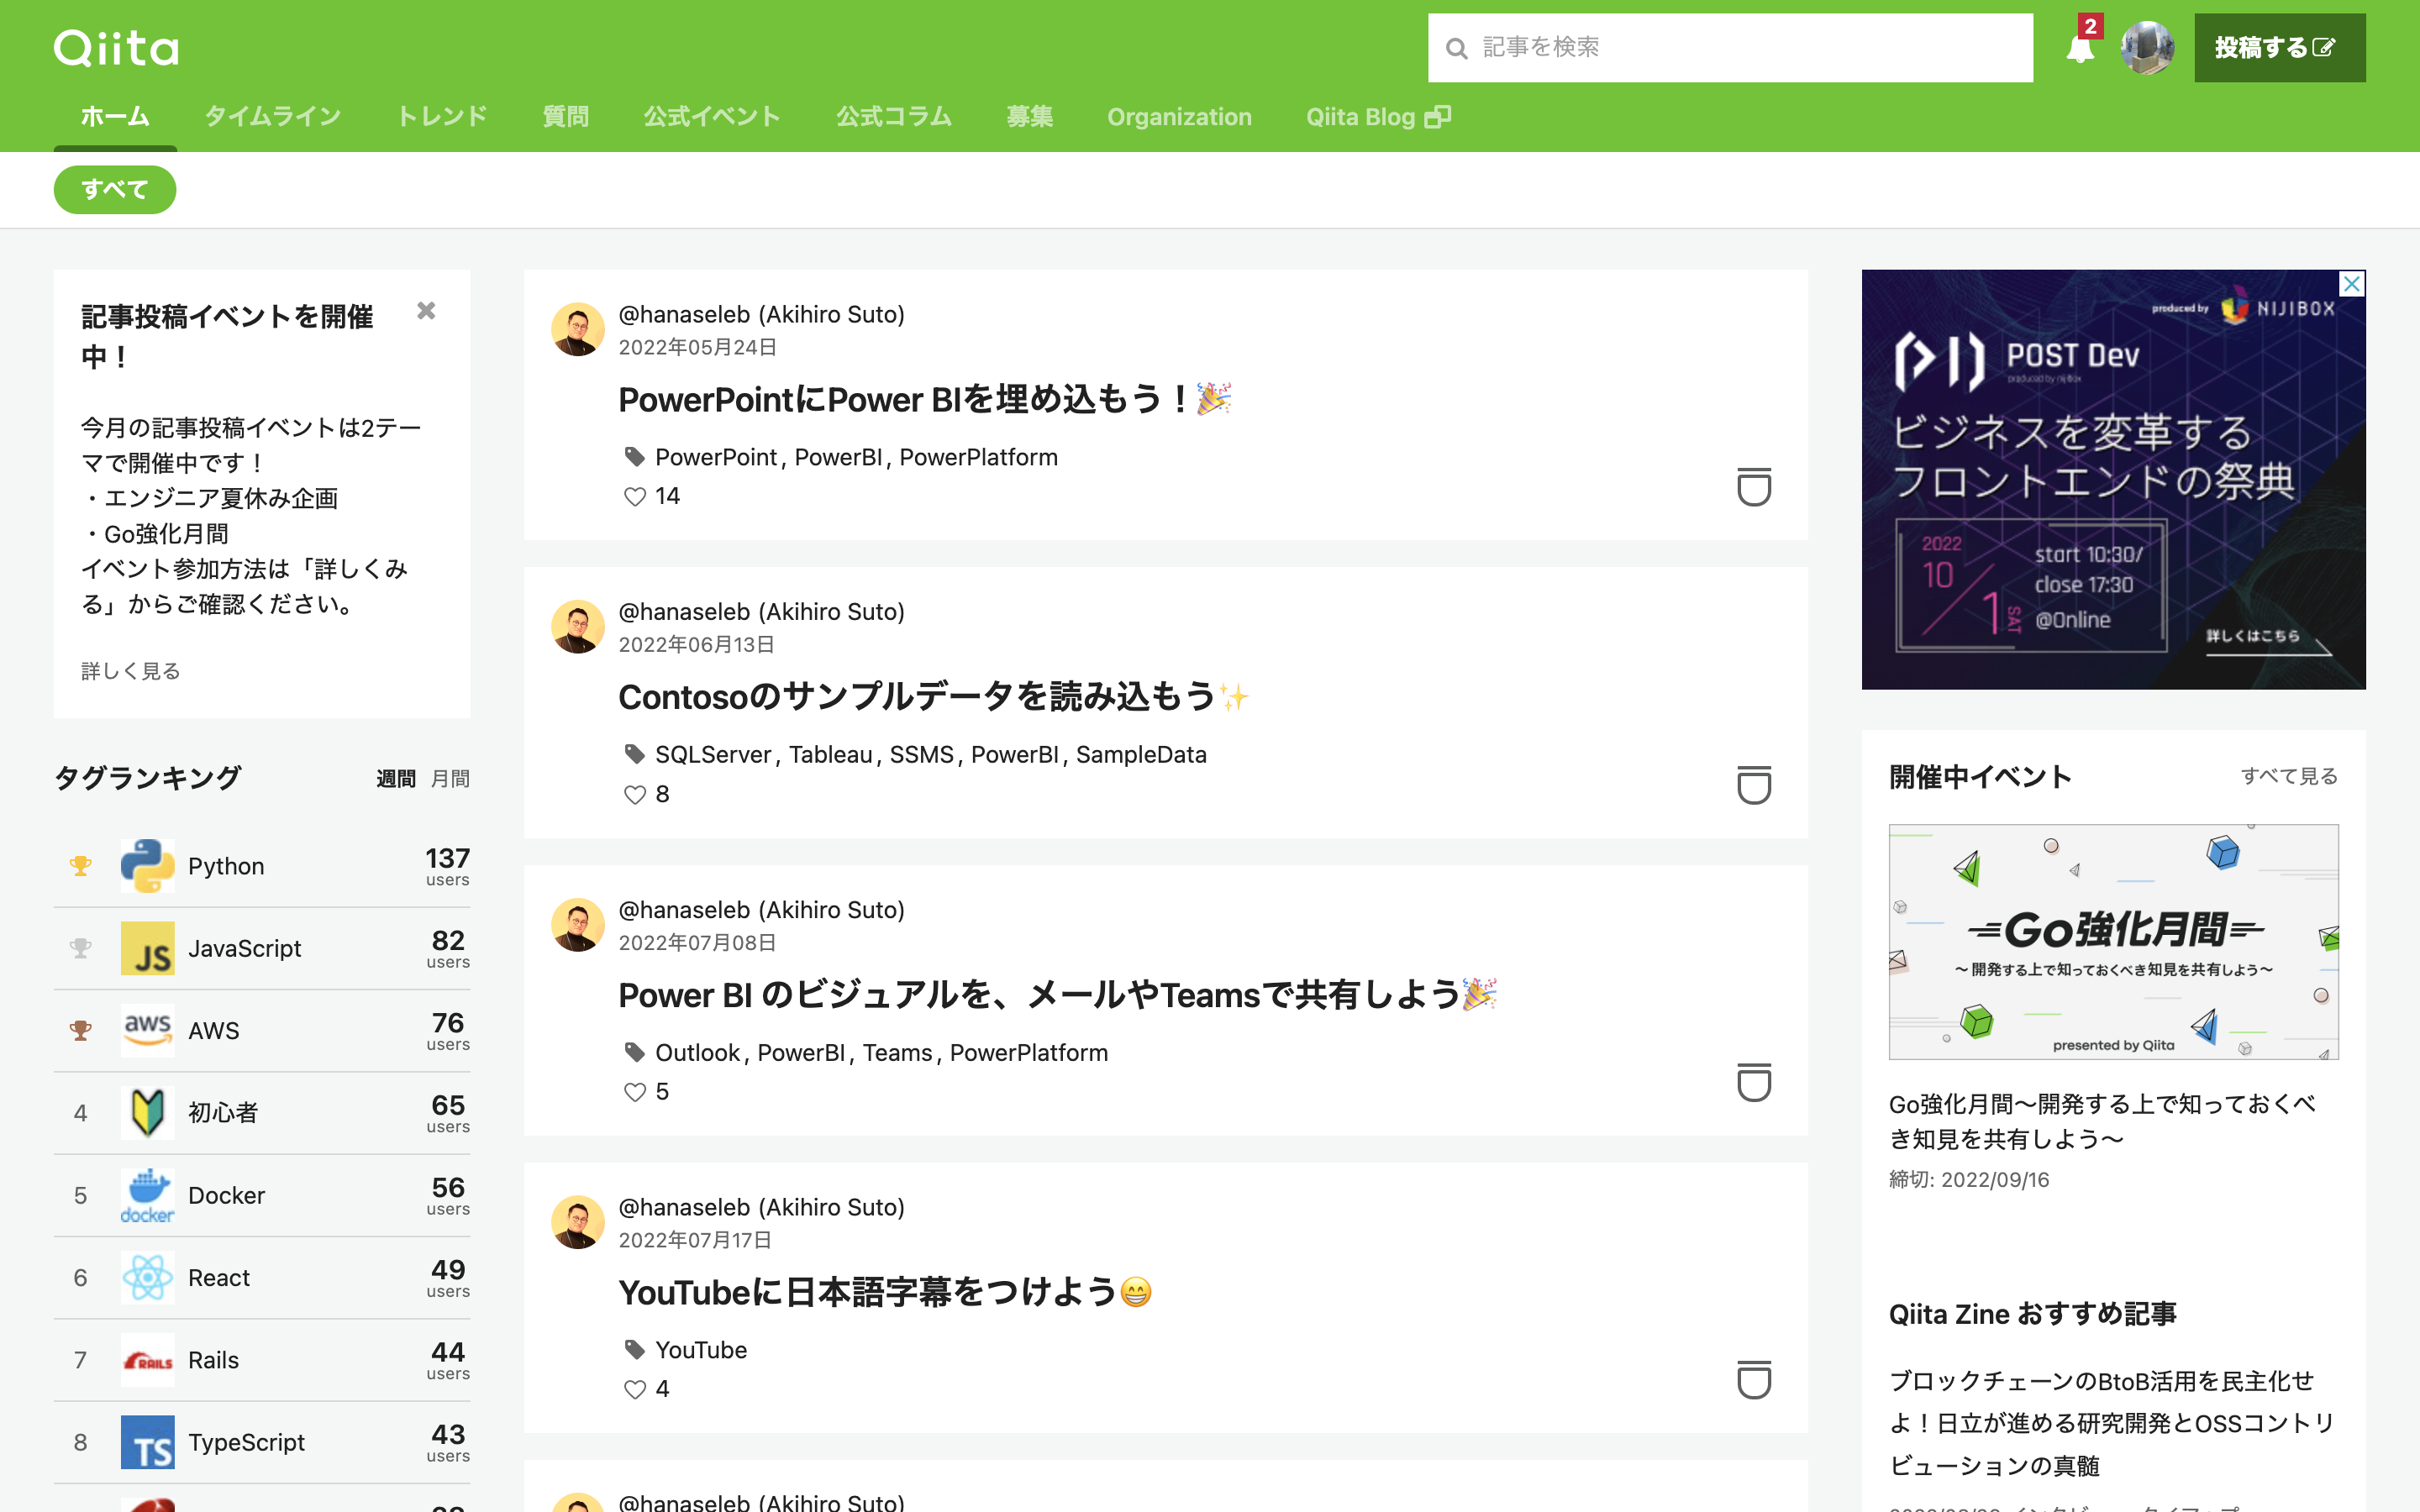Open Power BI のビジュアルを Teams article
The width and height of the screenshot is (2420, 1512).
[x=1057, y=995]
